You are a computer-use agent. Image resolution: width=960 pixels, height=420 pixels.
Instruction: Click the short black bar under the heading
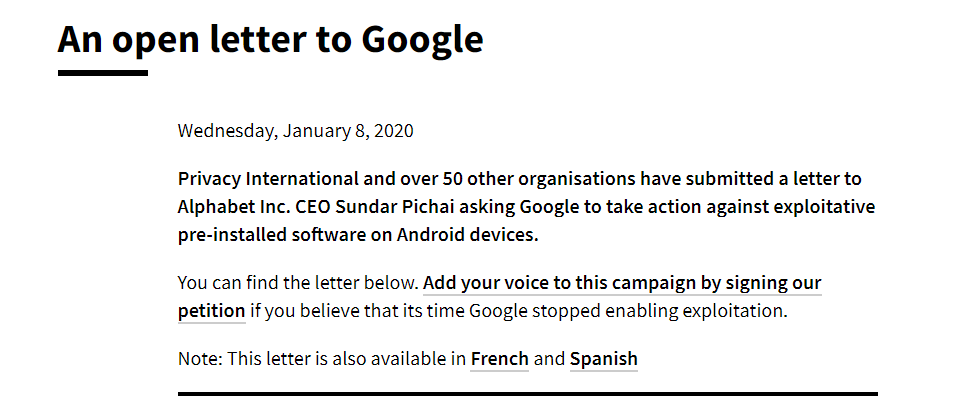point(103,73)
